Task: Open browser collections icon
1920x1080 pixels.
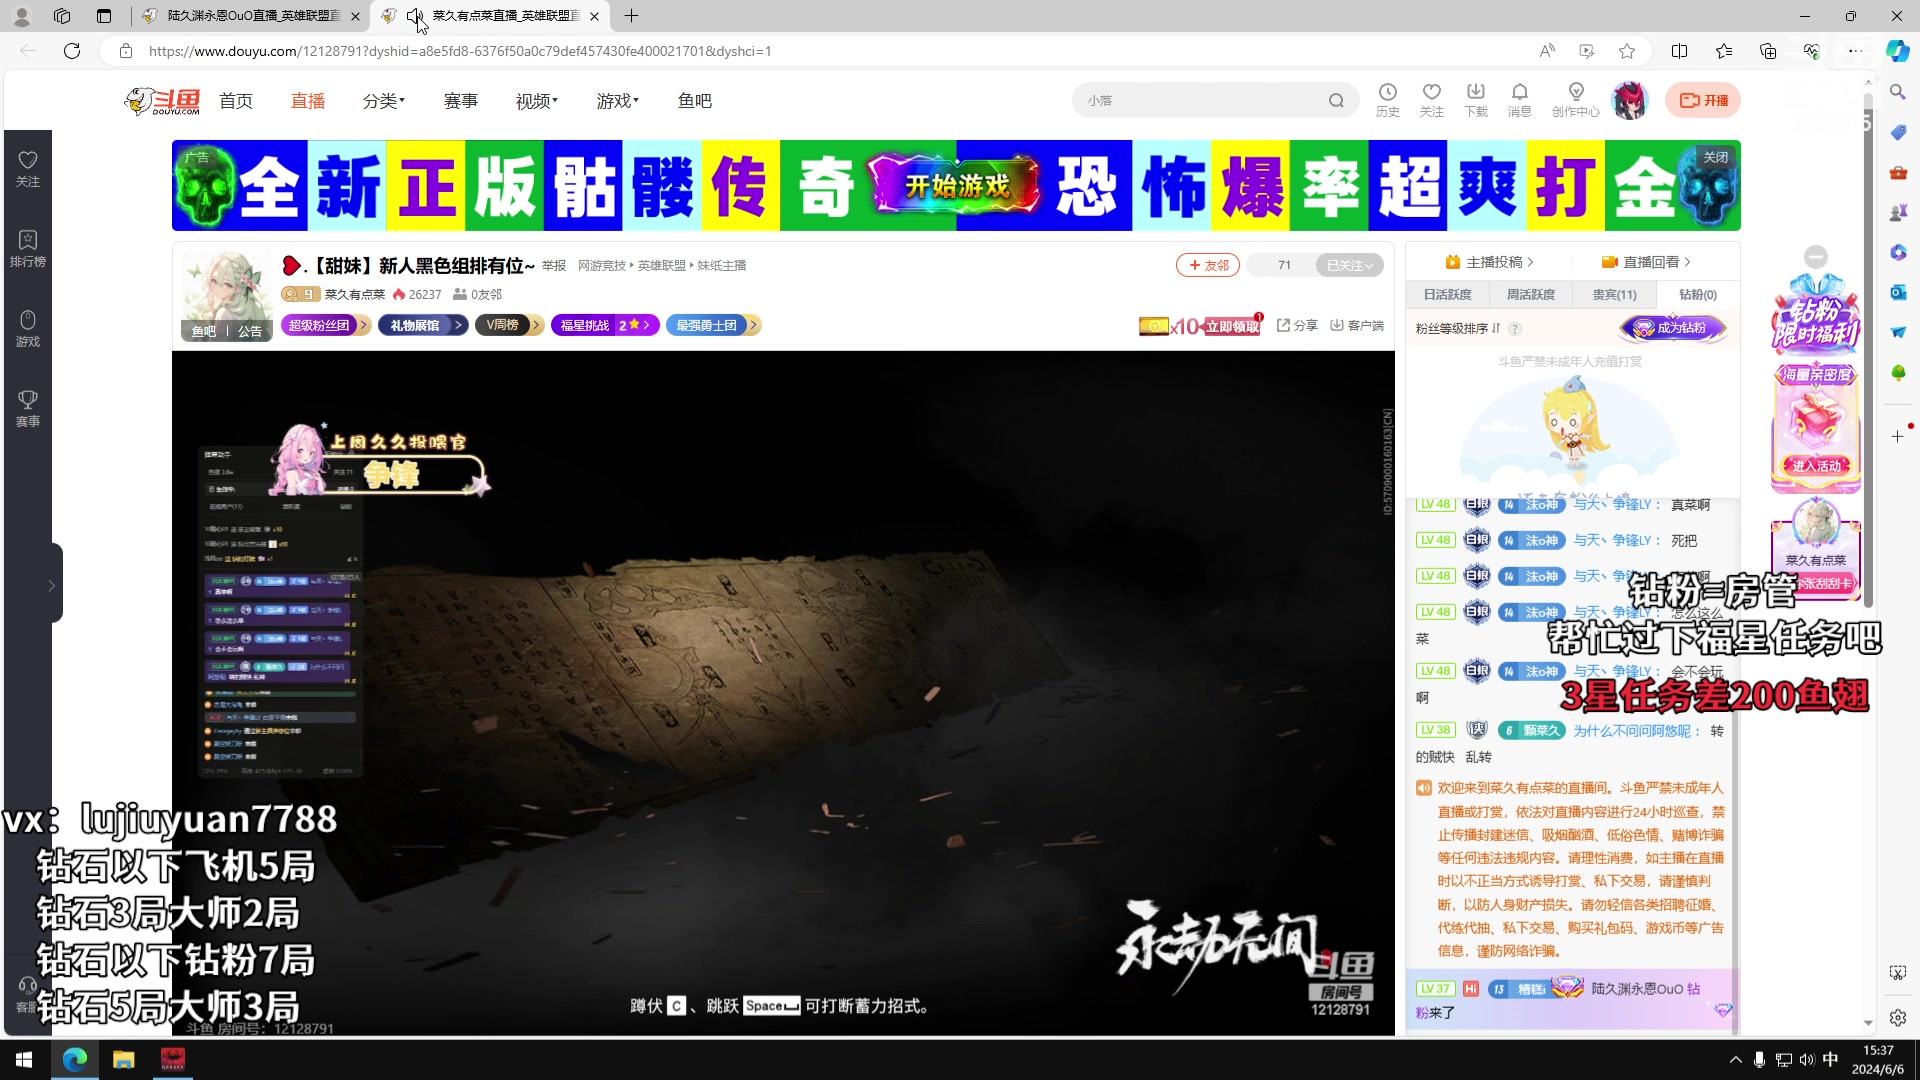Action: click(x=1768, y=51)
